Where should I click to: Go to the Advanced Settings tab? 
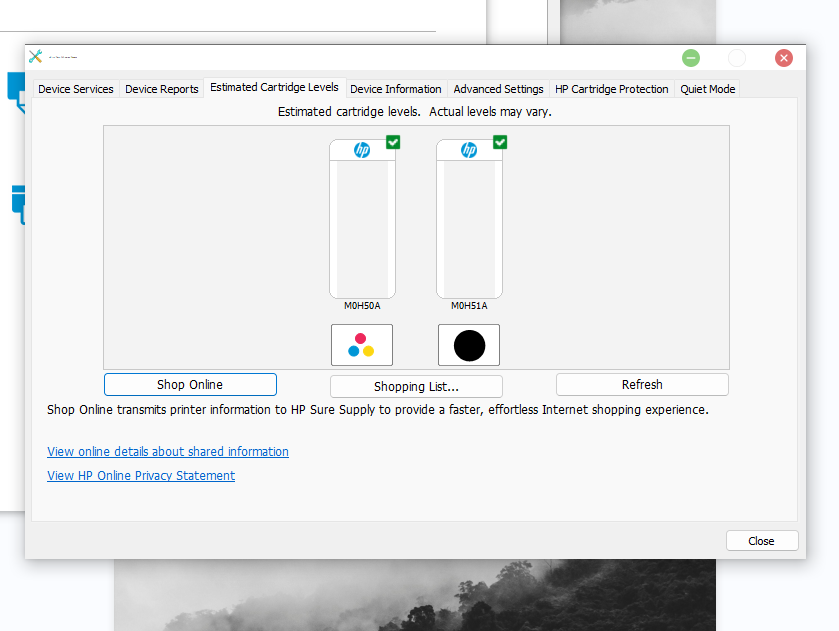coord(498,89)
